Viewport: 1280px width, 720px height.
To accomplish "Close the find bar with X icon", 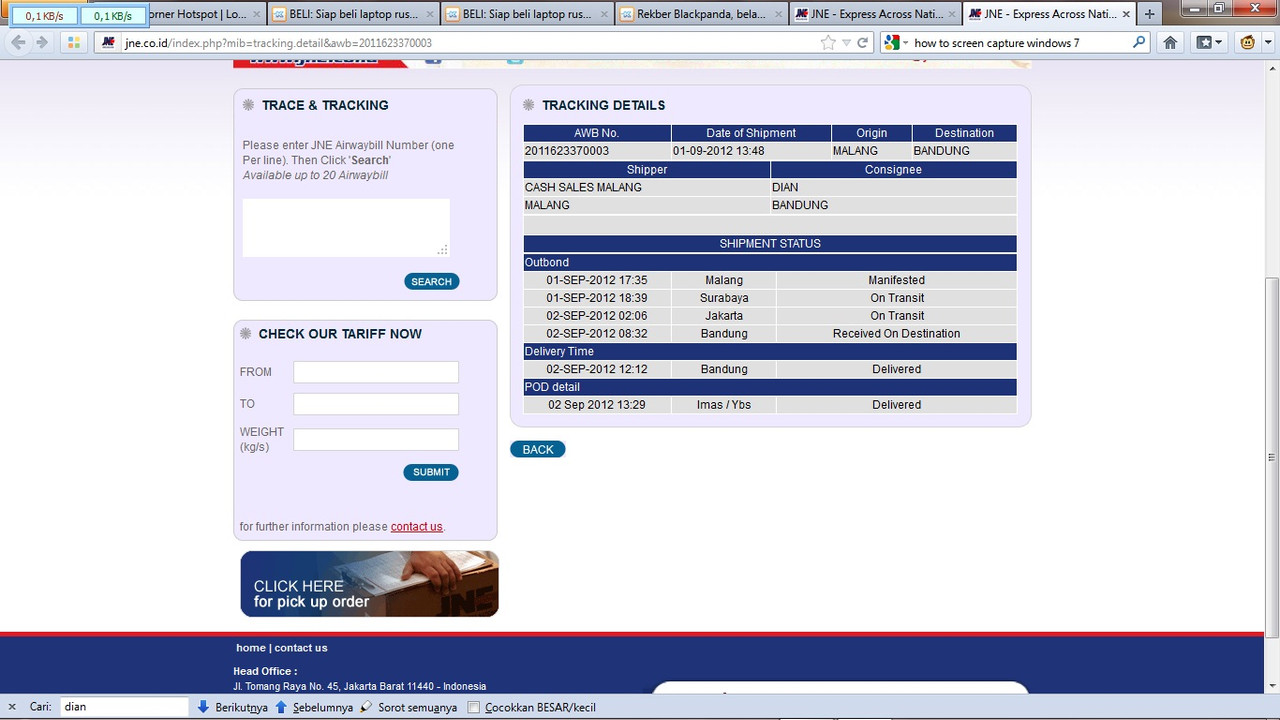I will (12, 707).
